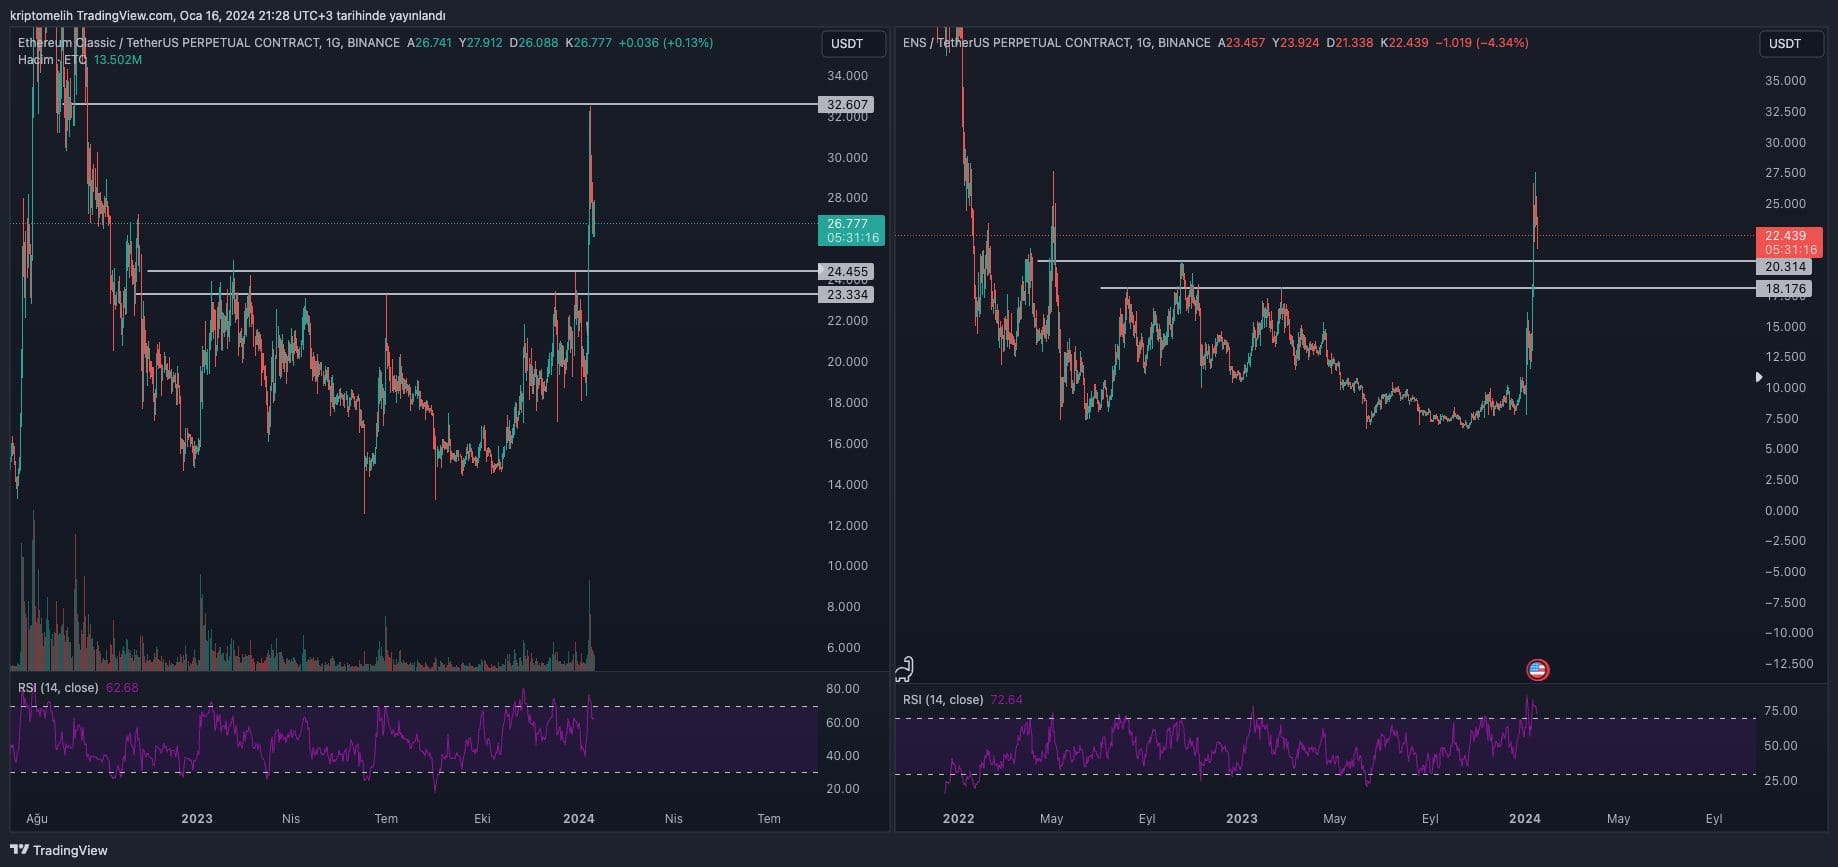Image resolution: width=1838 pixels, height=867 pixels.
Task: Click 2022 on the ENS chart time axis
Action: tap(958, 818)
